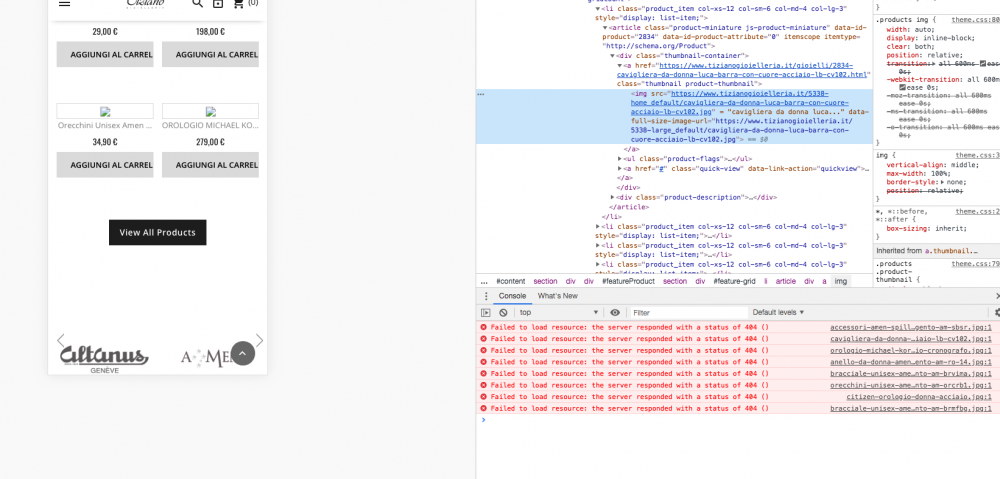Open the Altanus Genève brand logo
1000x479 pixels.
104,359
